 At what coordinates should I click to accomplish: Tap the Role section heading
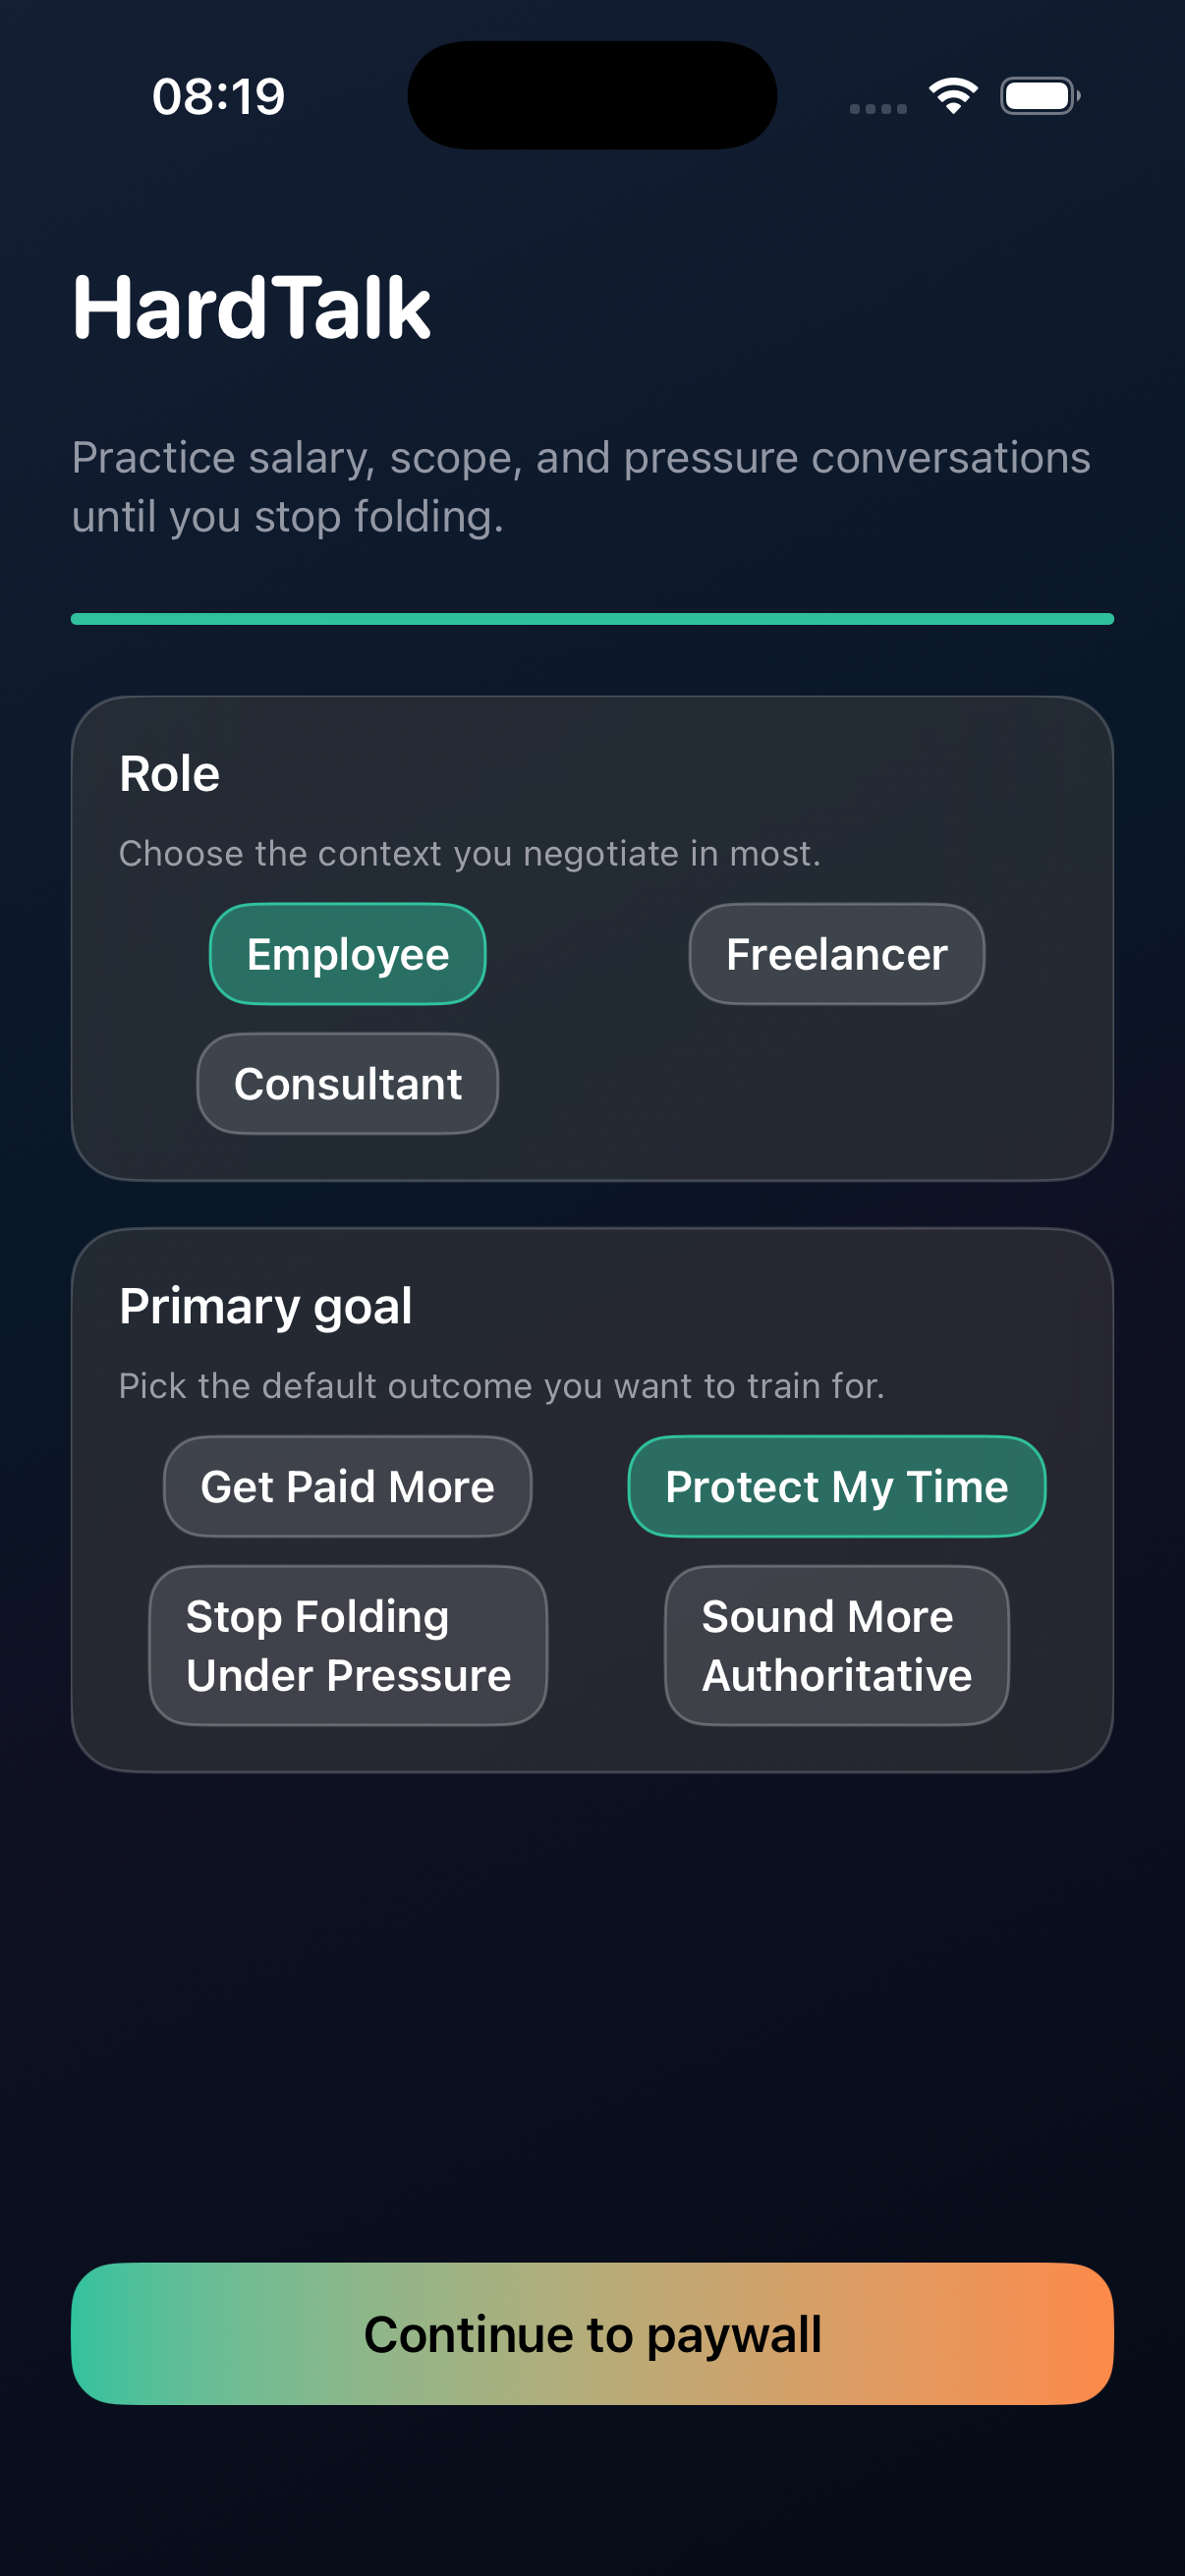tap(169, 774)
